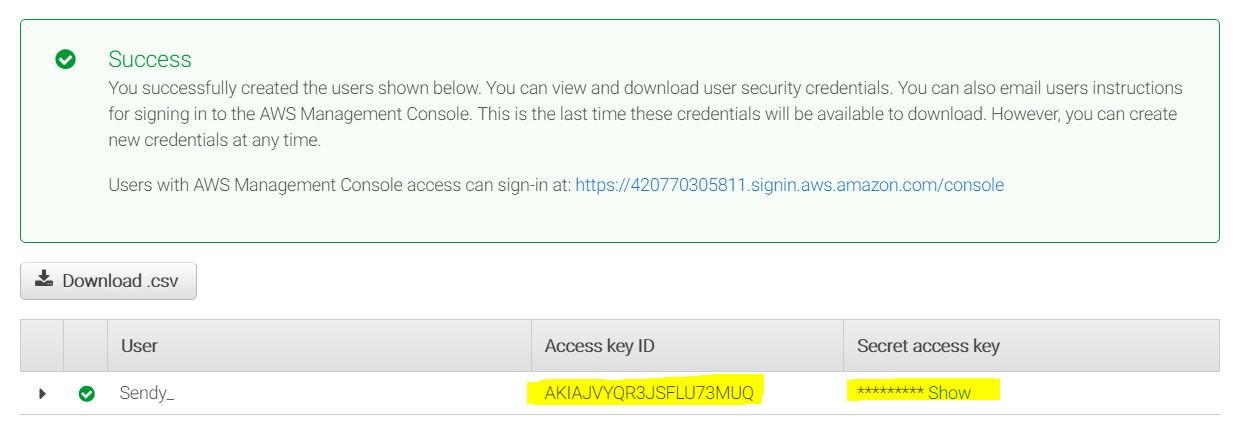
Task: Click the empty header cell above status check
Action: tap(86, 346)
